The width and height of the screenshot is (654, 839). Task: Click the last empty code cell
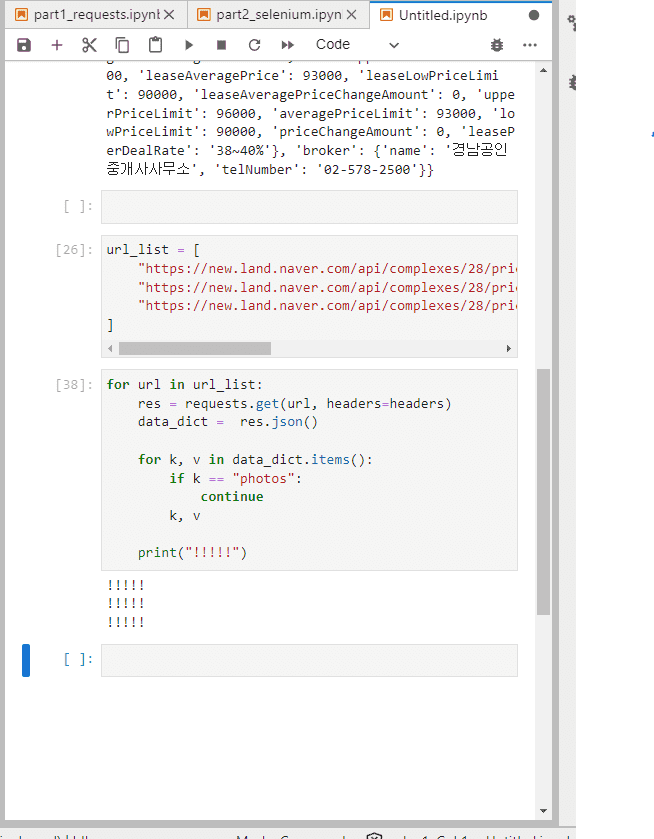coord(309,660)
